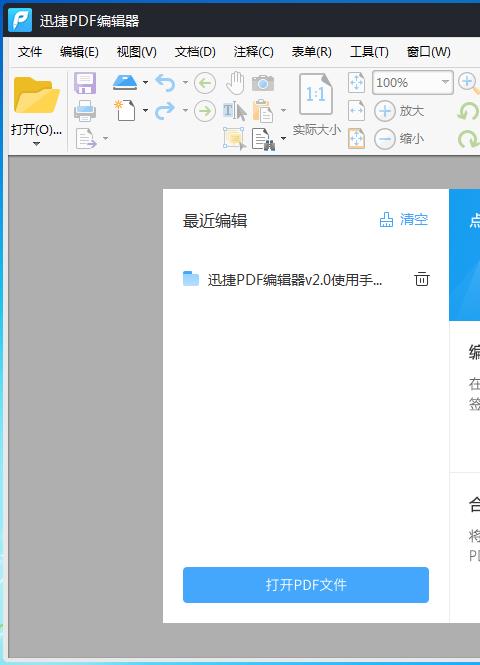Click the fit page icon
The image size is (480, 665).
click(356, 82)
